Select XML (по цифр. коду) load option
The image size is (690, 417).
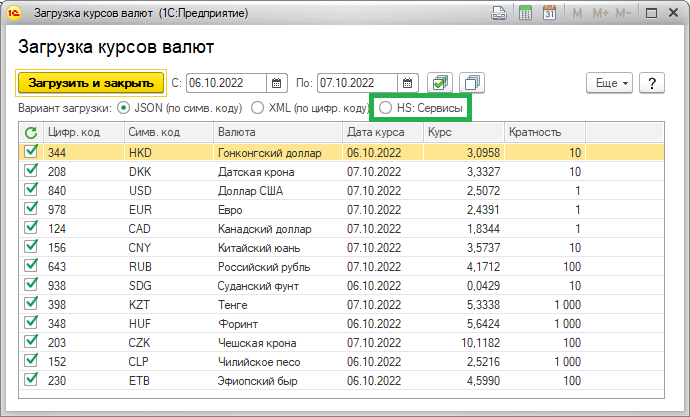click(x=257, y=108)
